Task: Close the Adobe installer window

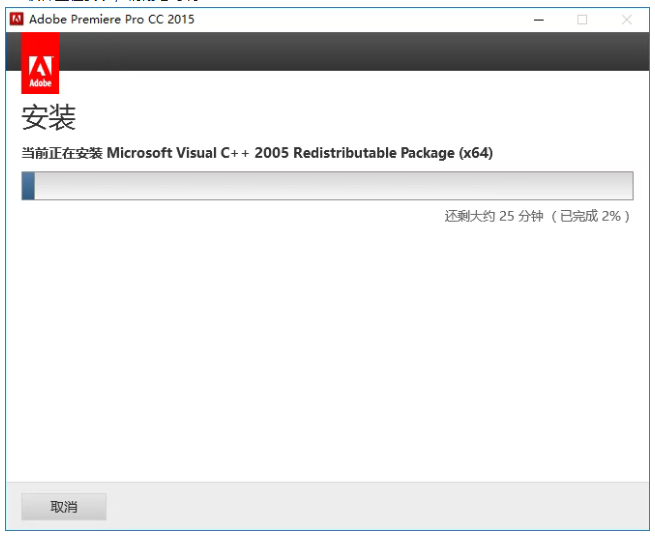Action: pyautogui.click(x=626, y=19)
